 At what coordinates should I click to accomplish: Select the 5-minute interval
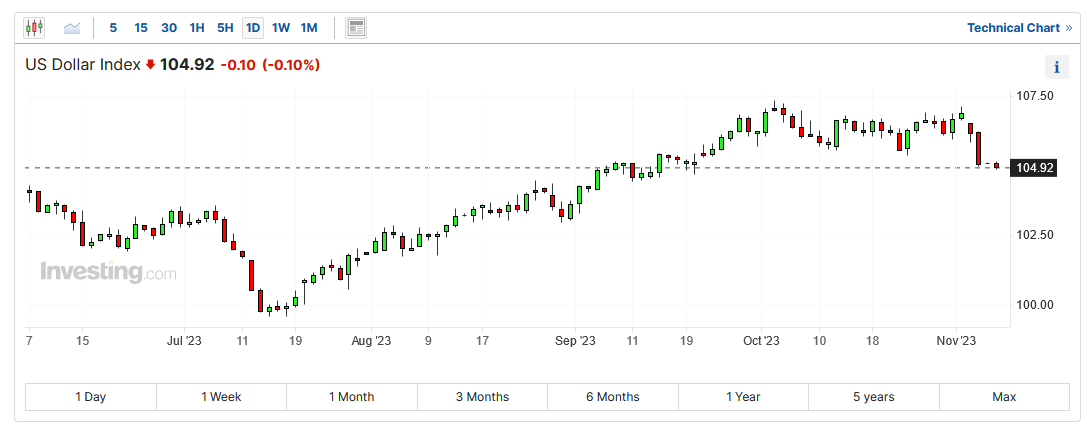(x=113, y=28)
